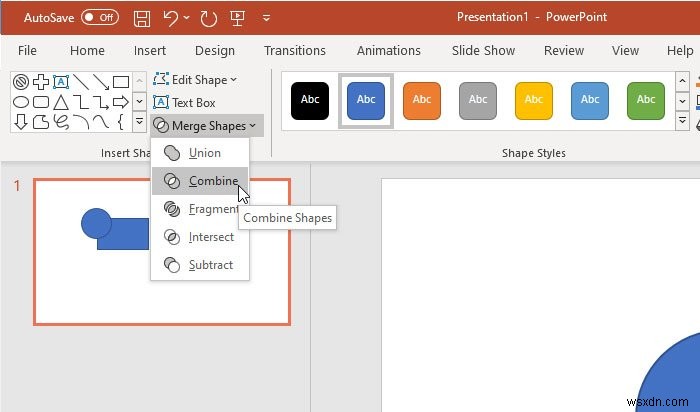Select the text box shape in gallery
The width and height of the screenshot is (700, 412).
point(61,82)
